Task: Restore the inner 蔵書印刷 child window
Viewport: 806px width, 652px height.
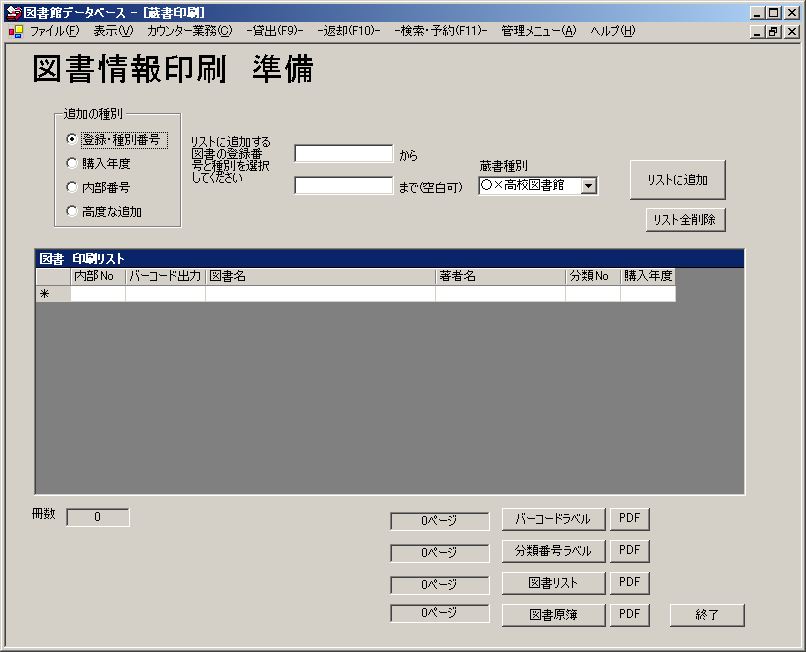Action: [x=774, y=32]
